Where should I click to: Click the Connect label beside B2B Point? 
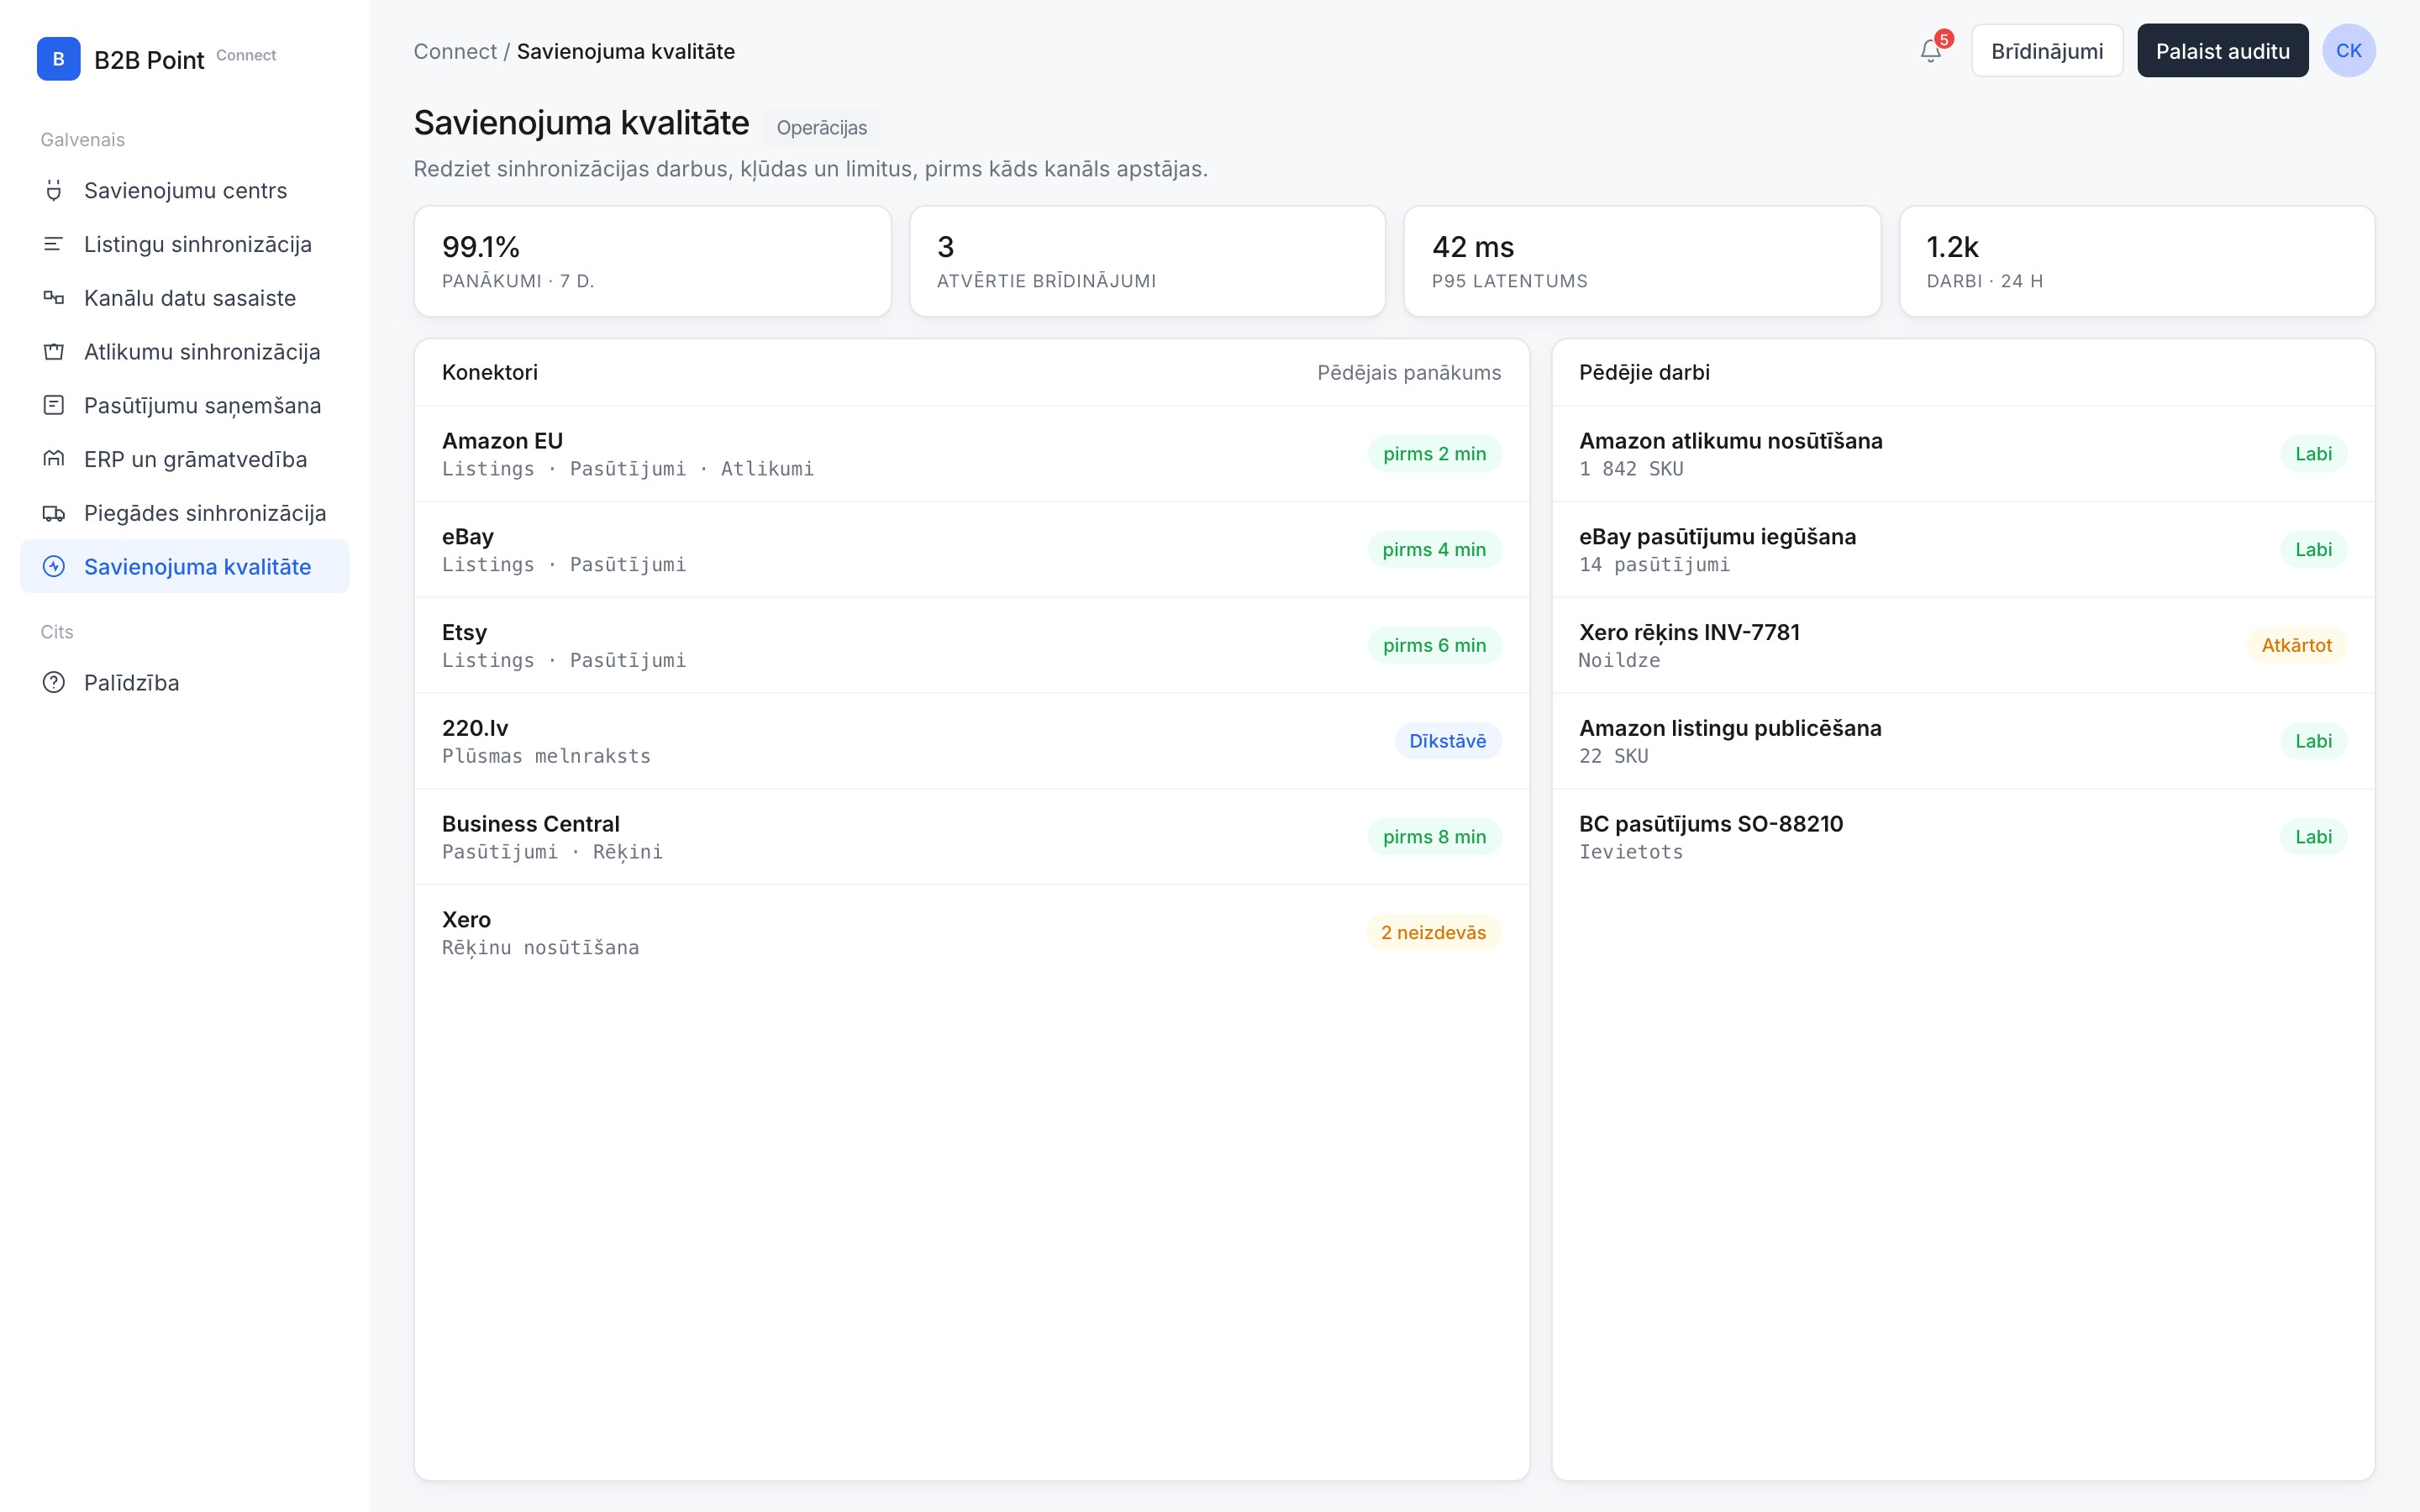[246, 56]
